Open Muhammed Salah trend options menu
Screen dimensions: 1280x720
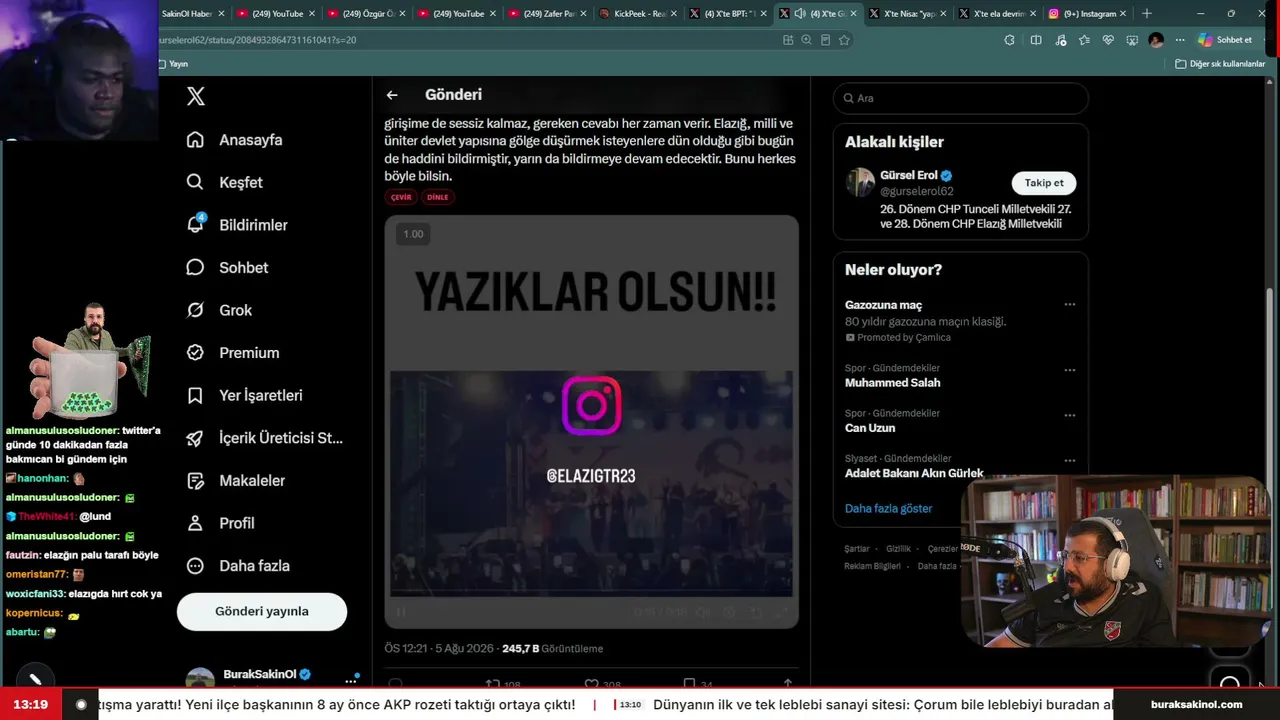point(1070,370)
